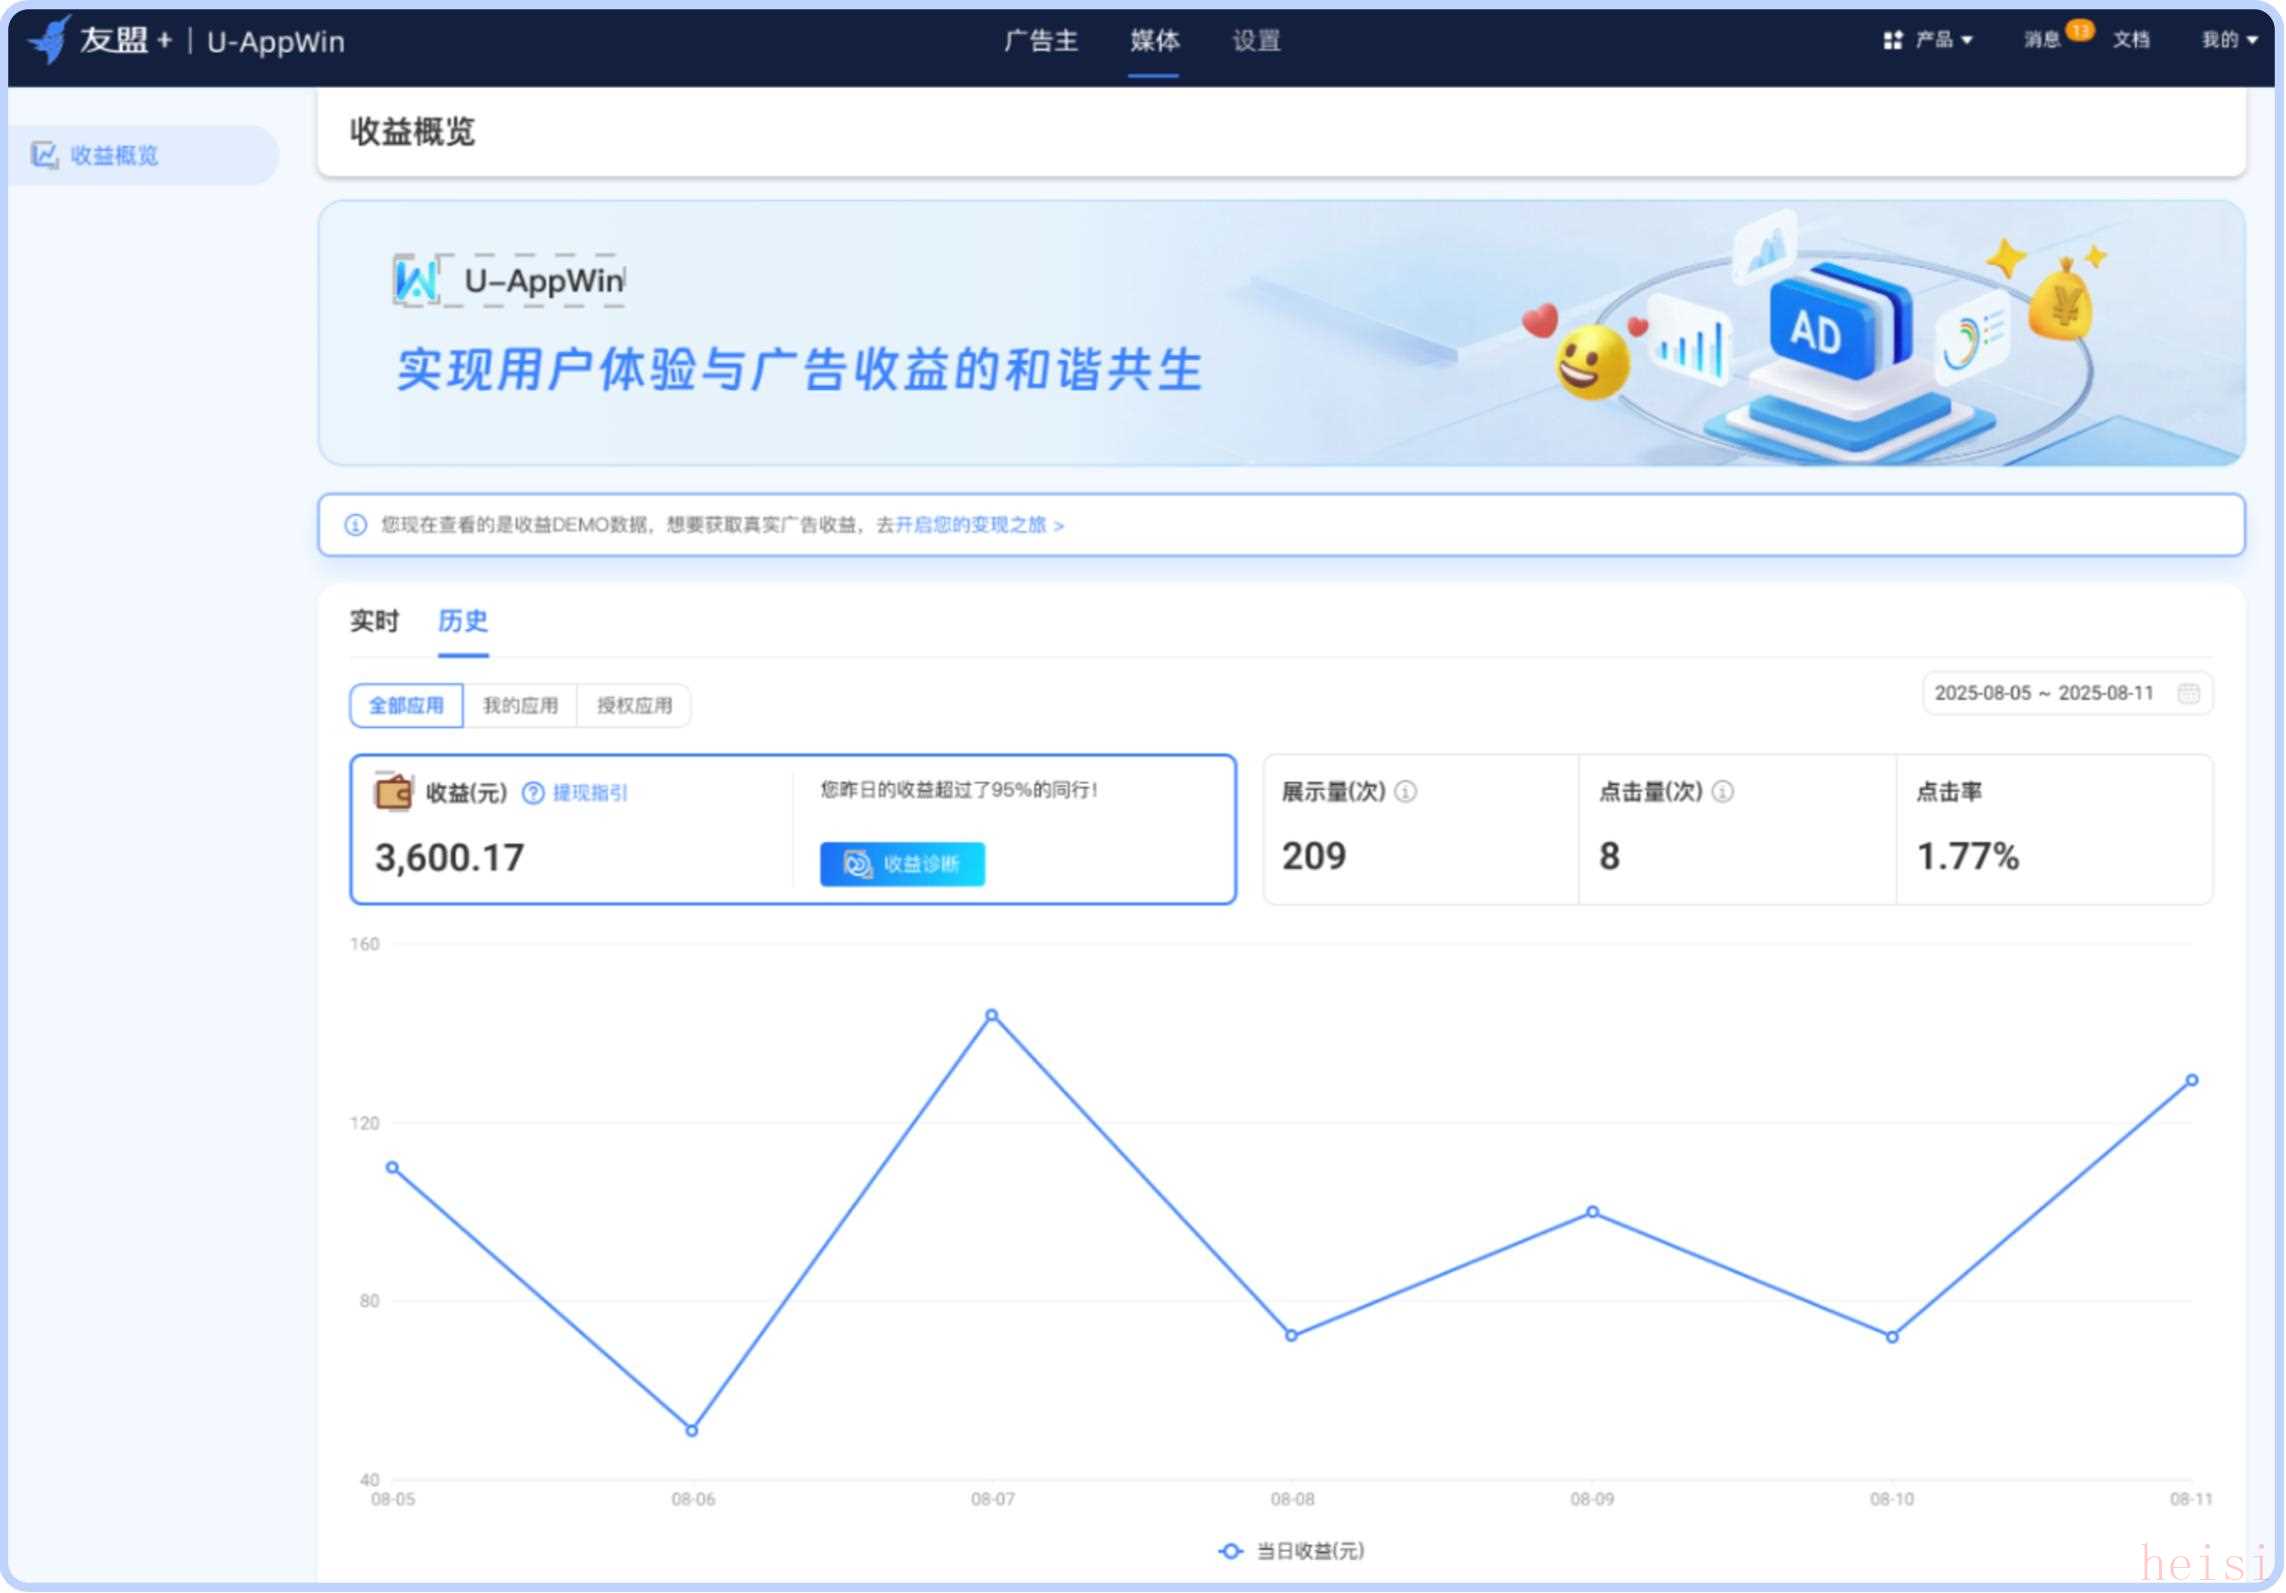
Task: Click the 产品 grid icon in header
Action: click(1892, 40)
